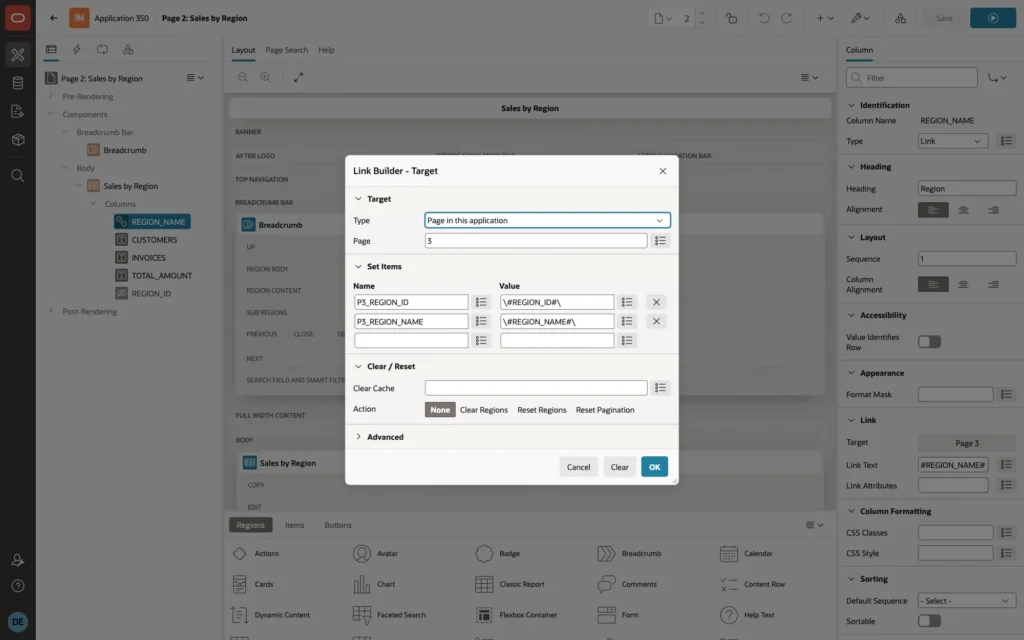Set heading alignment to center
This screenshot has width=1024, height=640.
tap(963, 210)
